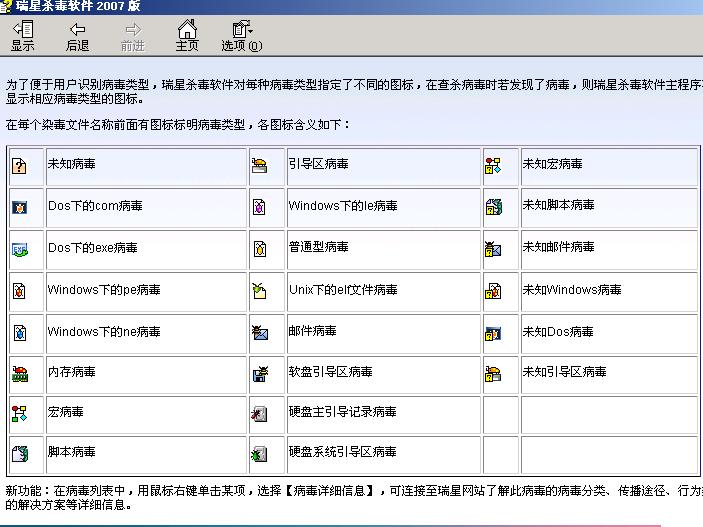Select the text 内存病毒
The width and height of the screenshot is (703, 527).
click(x=72, y=372)
